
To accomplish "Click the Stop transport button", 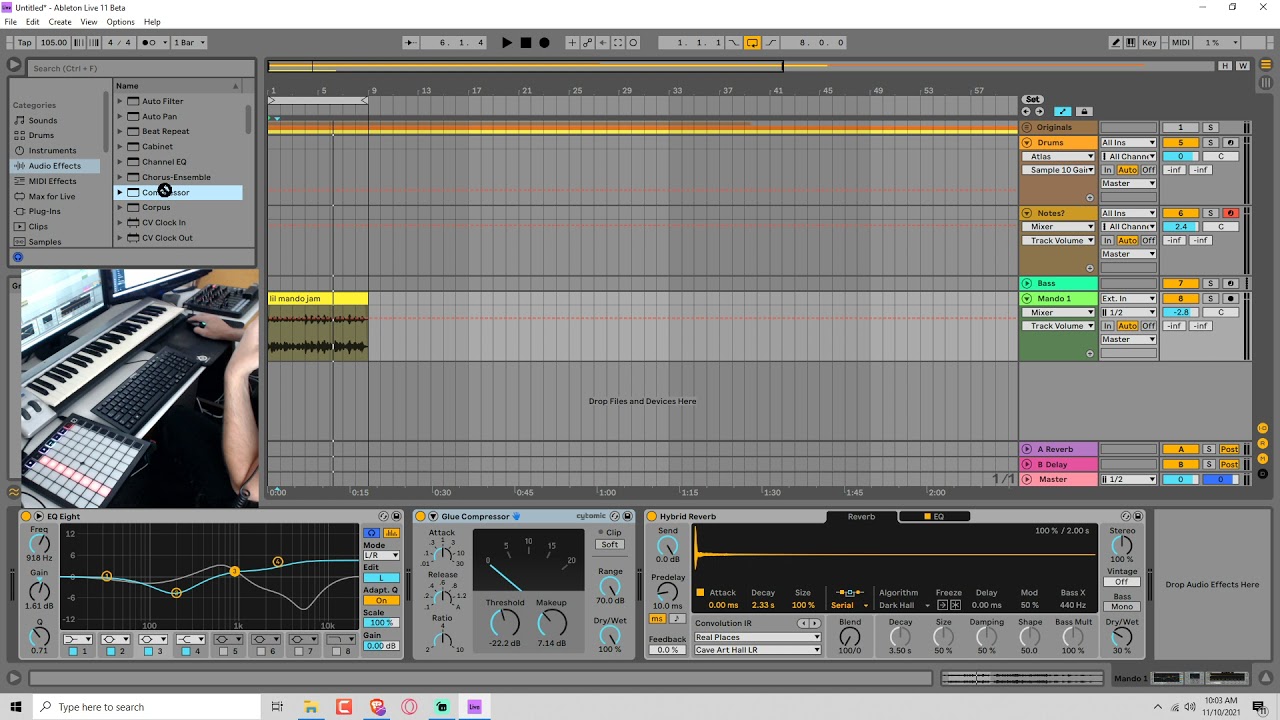I will pyautogui.click(x=526, y=43).
